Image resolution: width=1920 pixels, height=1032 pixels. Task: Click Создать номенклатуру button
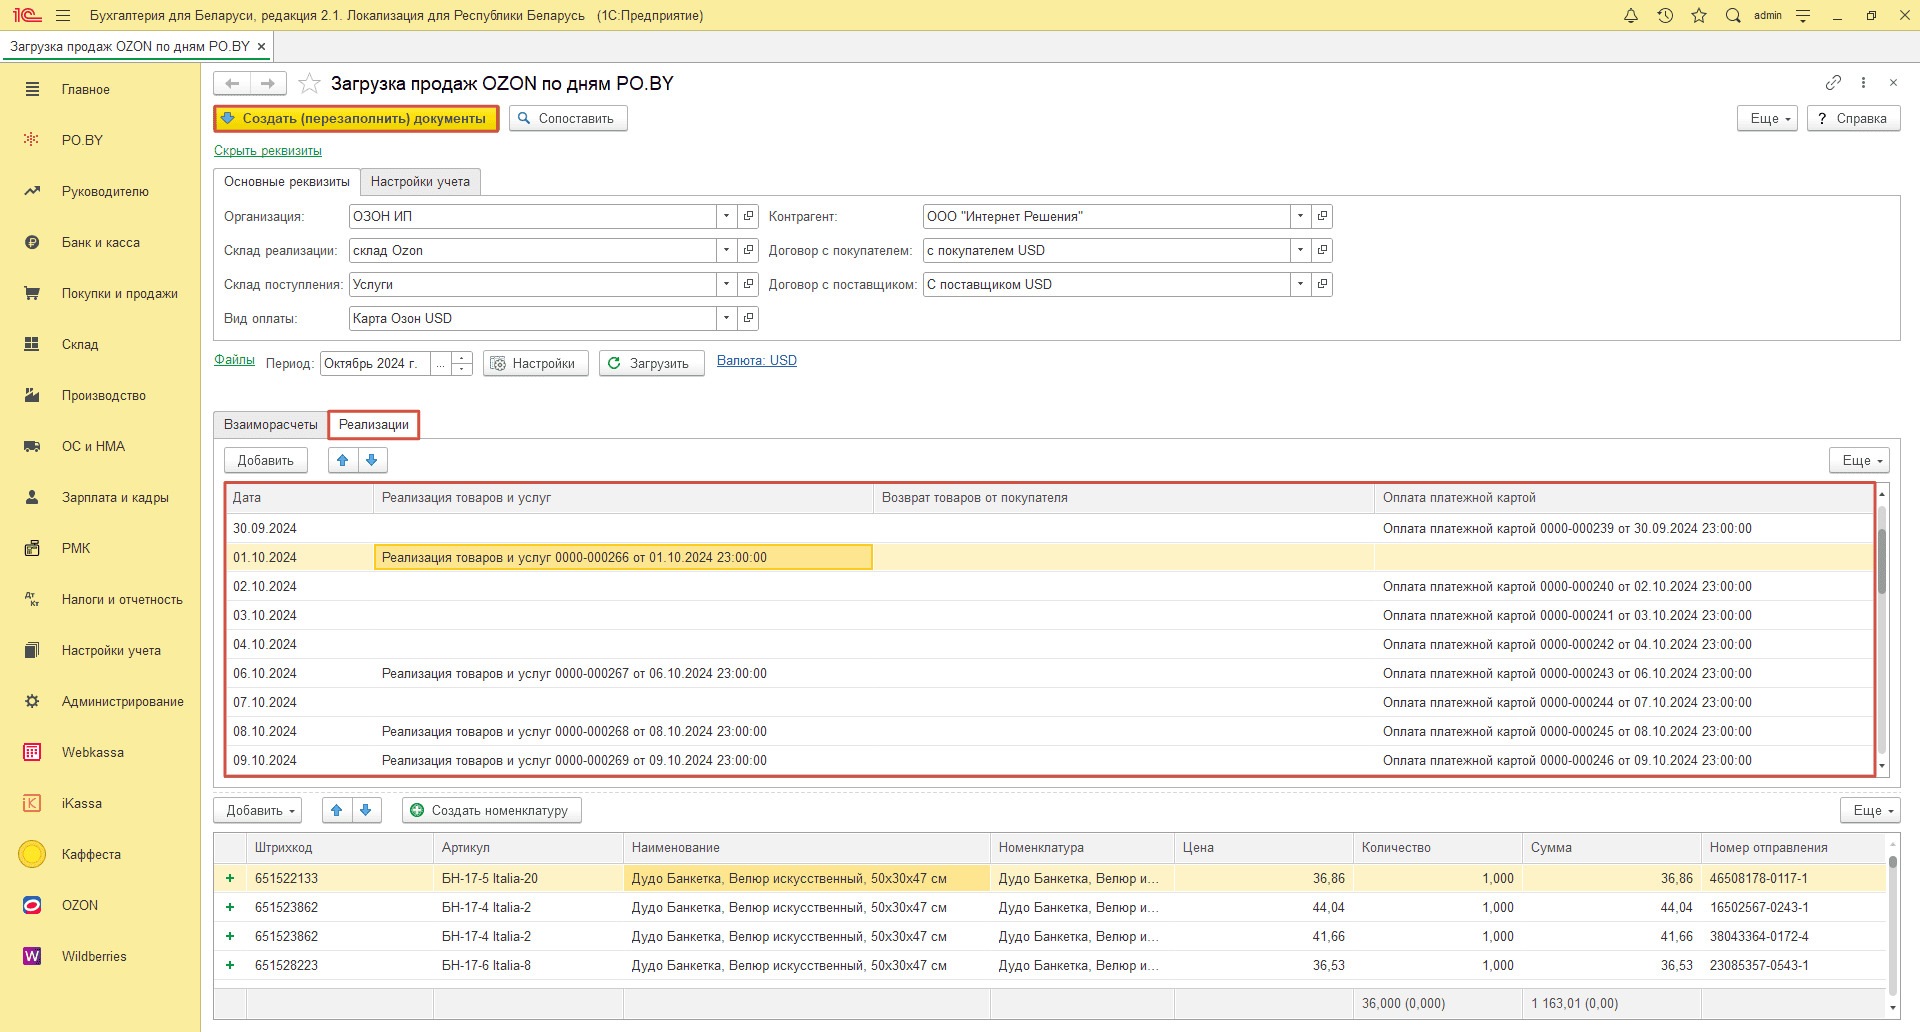(x=491, y=810)
